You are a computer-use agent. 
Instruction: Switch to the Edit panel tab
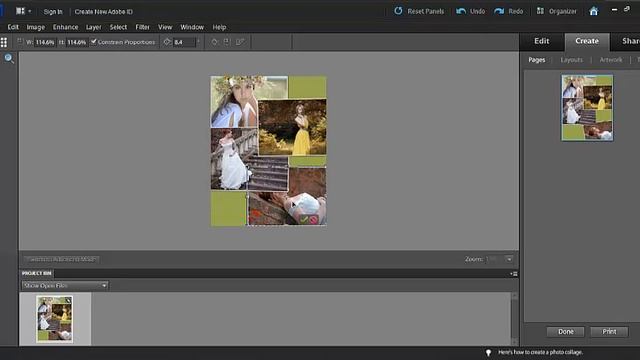(542, 41)
